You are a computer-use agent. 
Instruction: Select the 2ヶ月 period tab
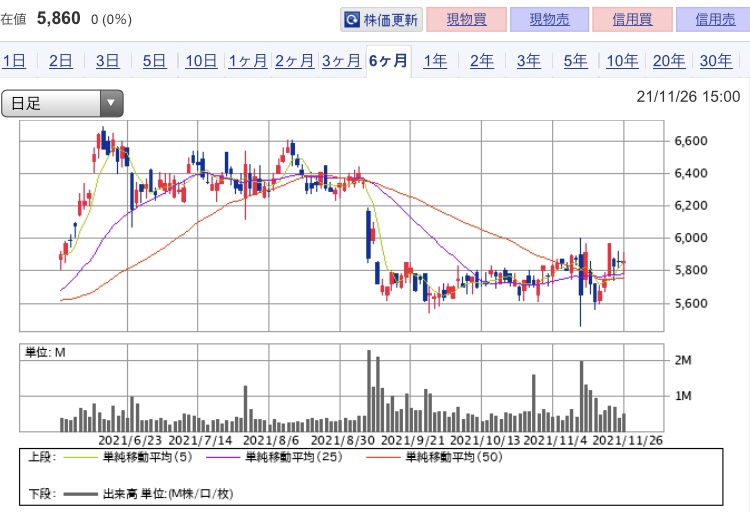[294, 61]
